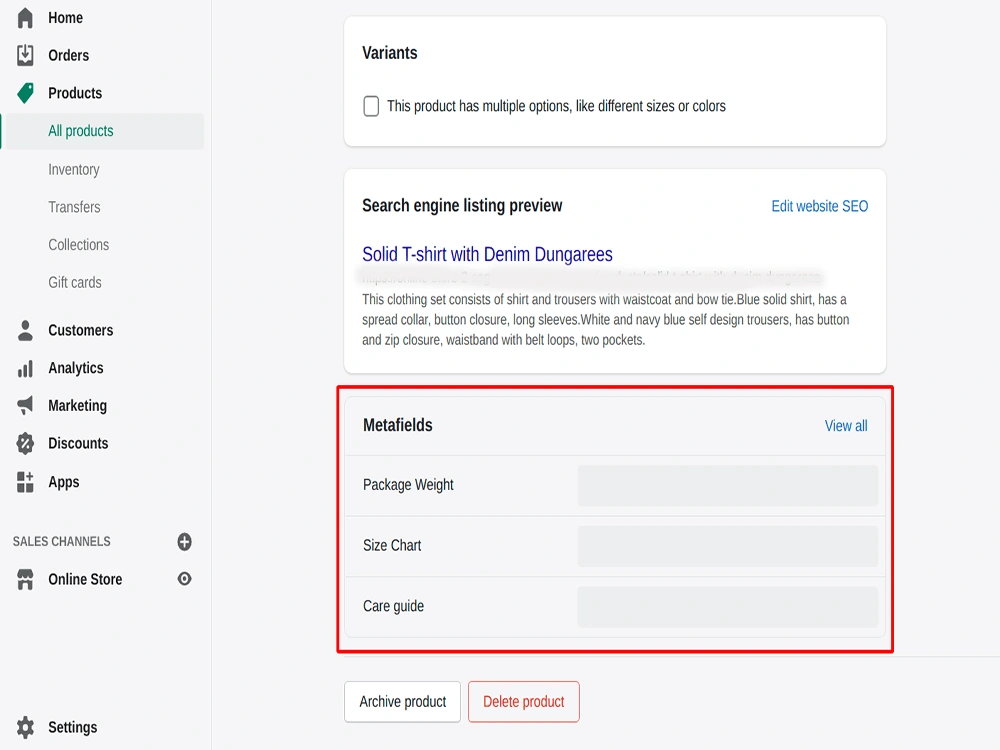Click the Search engine listing preview heading
This screenshot has width=1000, height=750.
(462, 206)
